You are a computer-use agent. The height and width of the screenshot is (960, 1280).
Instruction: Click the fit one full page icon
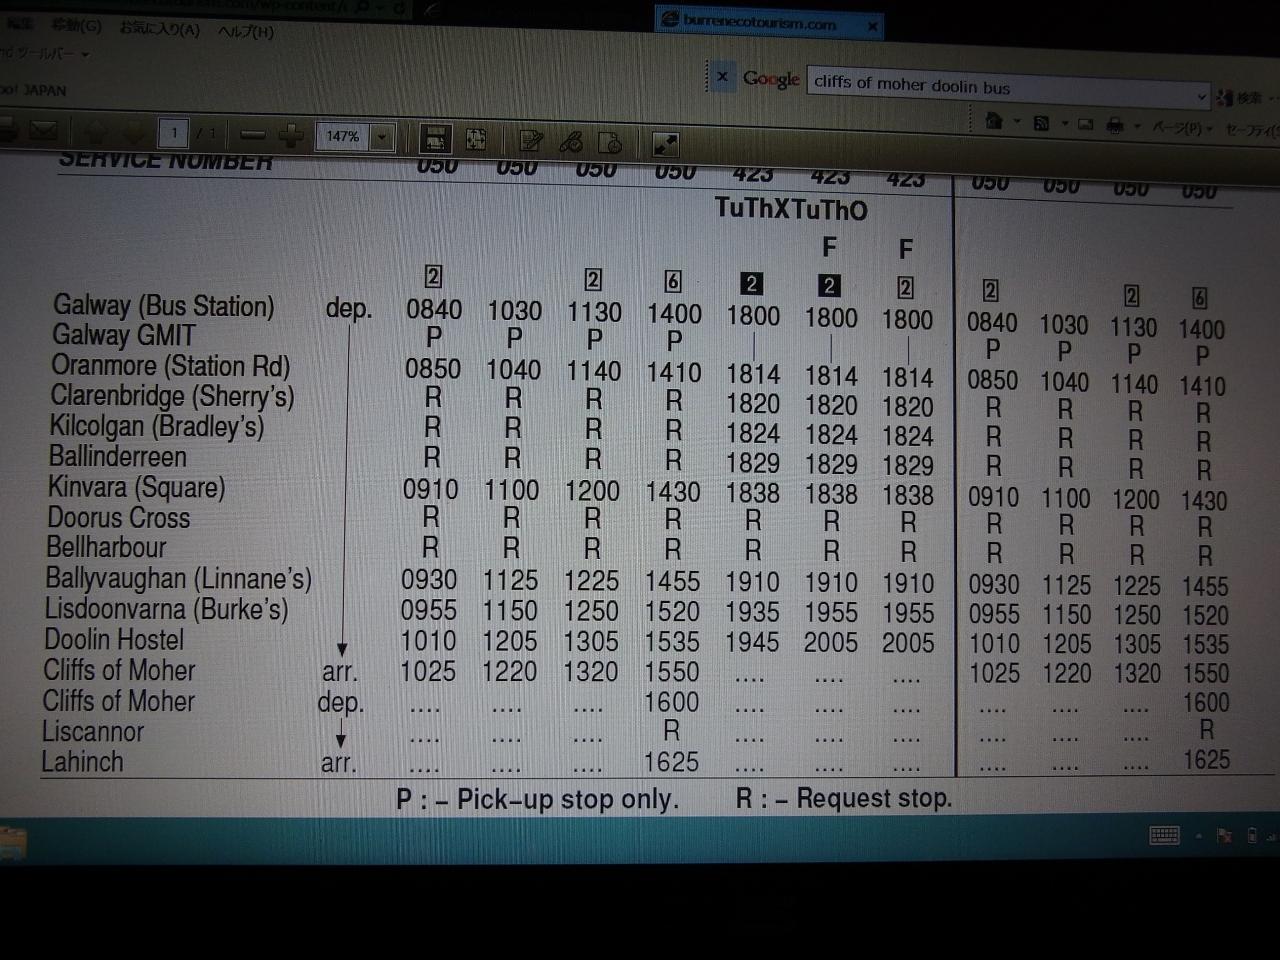point(476,140)
